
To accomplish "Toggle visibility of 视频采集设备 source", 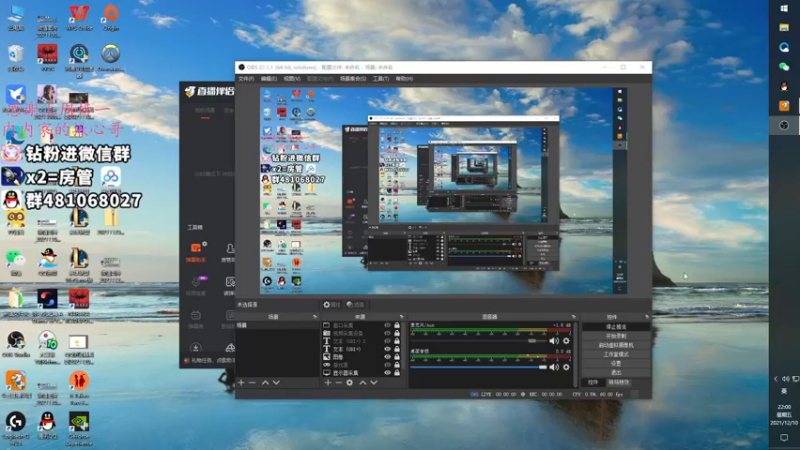I will point(387,333).
